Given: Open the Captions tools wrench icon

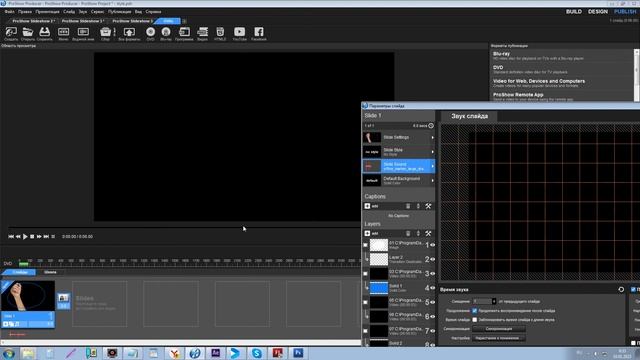Looking at the screenshot, I should pyautogui.click(x=428, y=206).
